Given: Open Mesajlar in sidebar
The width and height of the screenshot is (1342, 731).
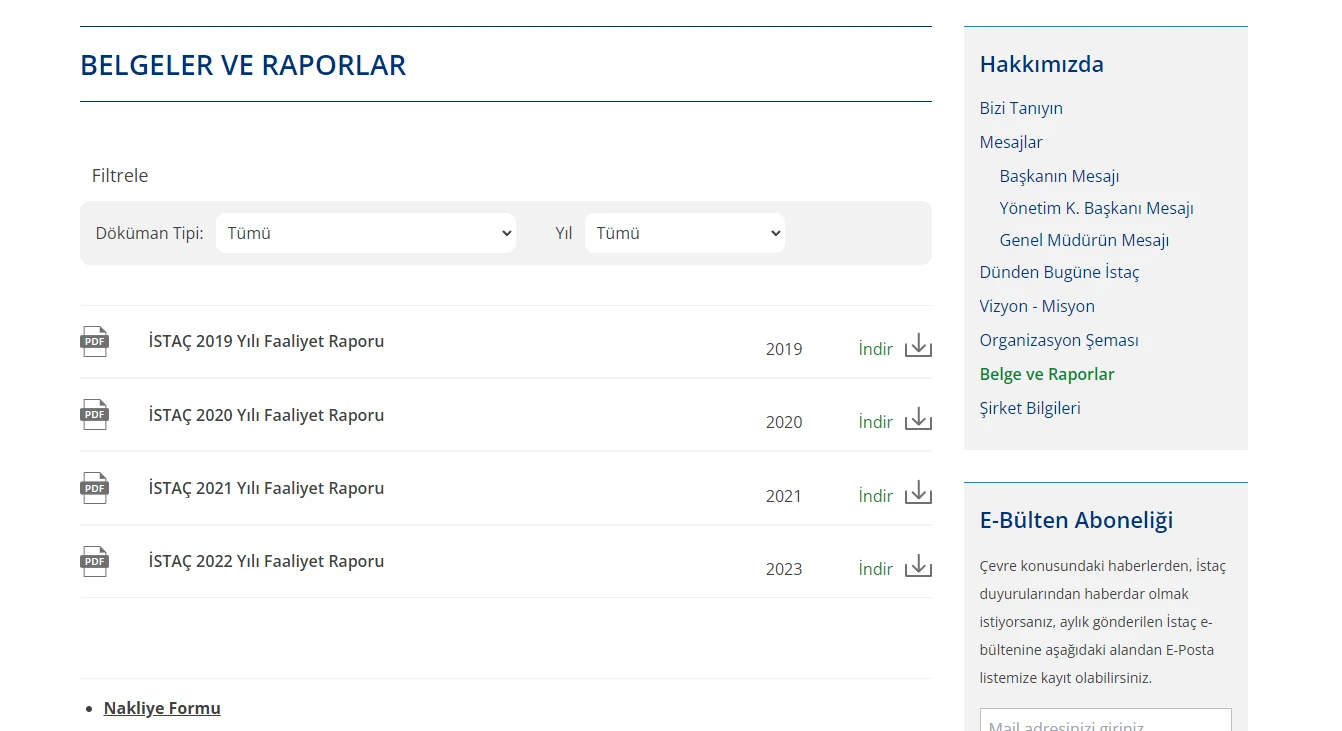Looking at the screenshot, I should 1011,142.
